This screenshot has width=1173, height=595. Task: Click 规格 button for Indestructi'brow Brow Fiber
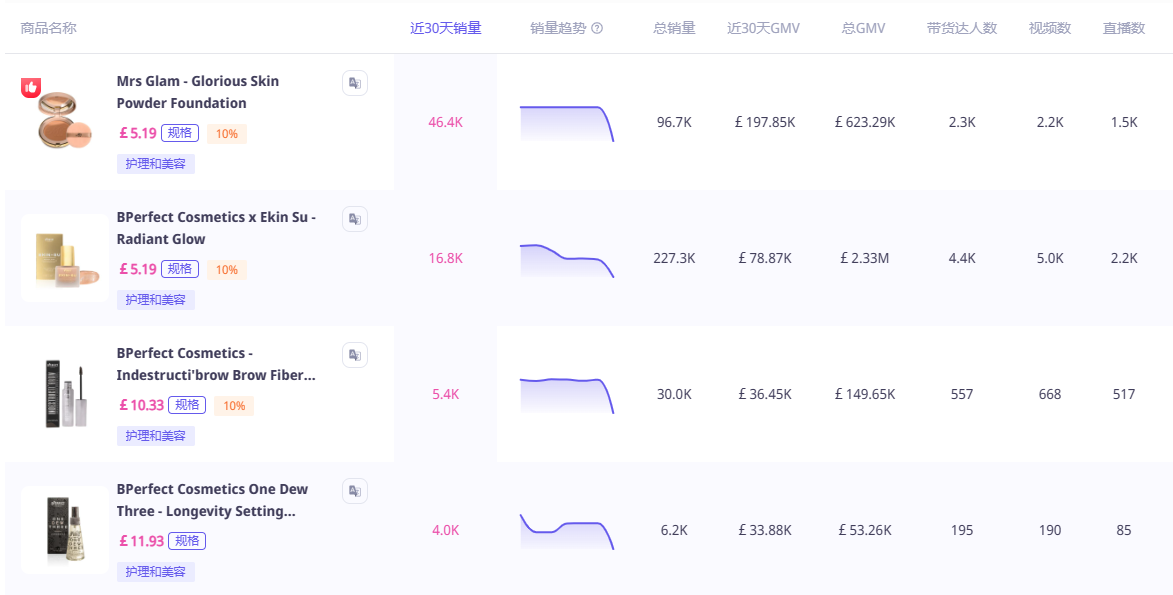(x=186, y=405)
